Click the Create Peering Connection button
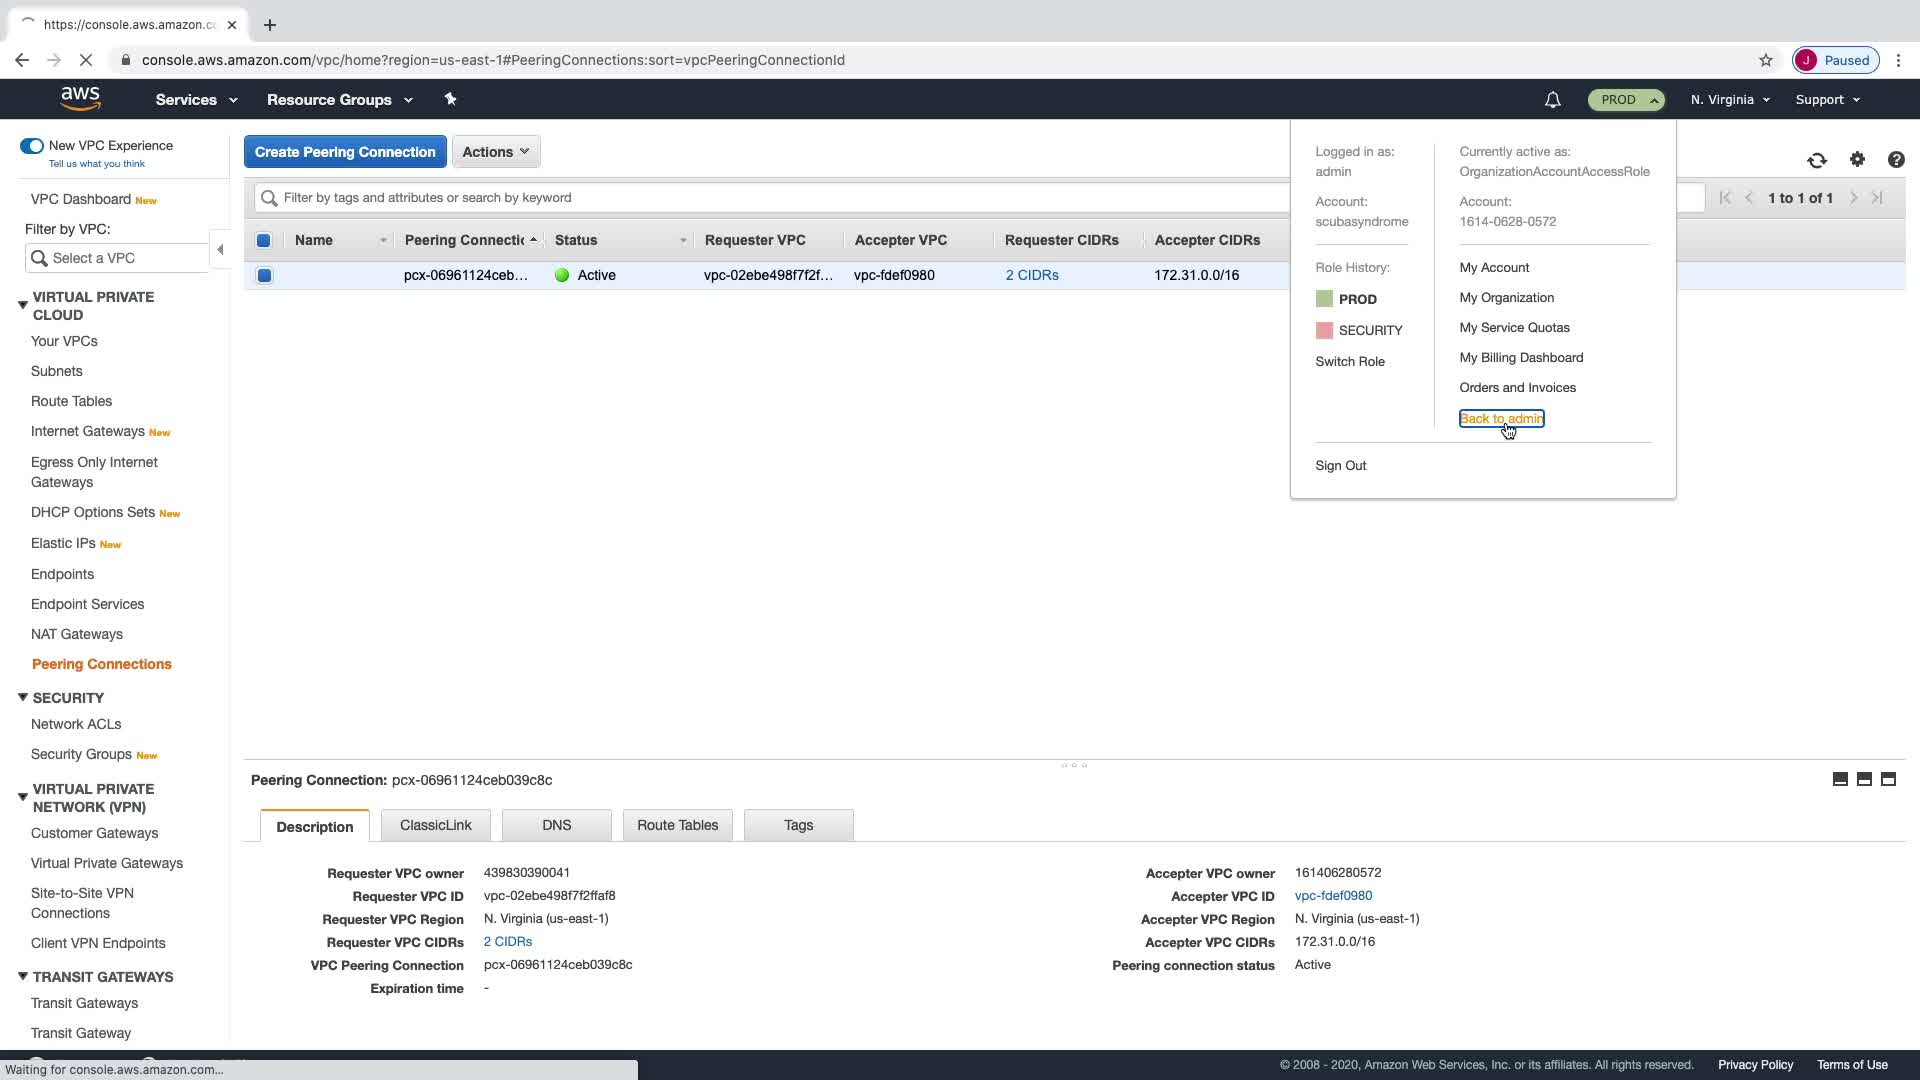The height and width of the screenshot is (1080, 1920). tap(345, 152)
